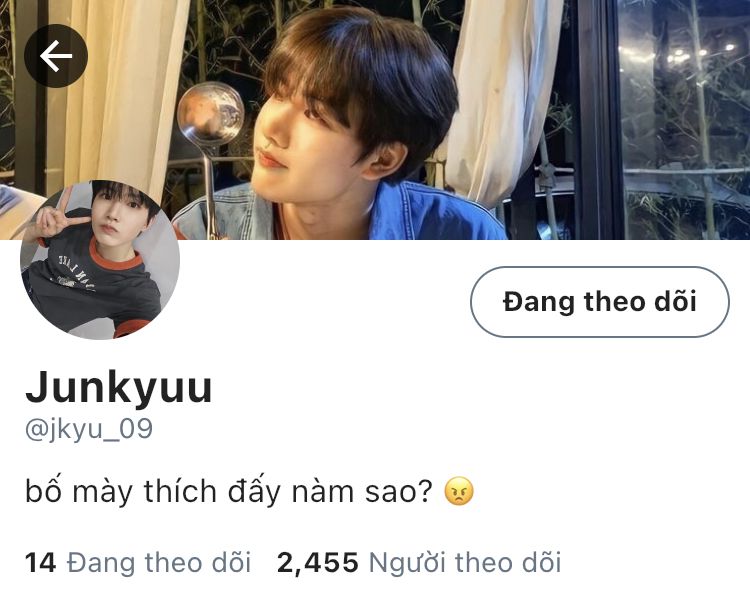This screenshot has width=750, height=607.
Task: Toggle the "Đang theo dõi" follow button
Action: tap(600, 302)
